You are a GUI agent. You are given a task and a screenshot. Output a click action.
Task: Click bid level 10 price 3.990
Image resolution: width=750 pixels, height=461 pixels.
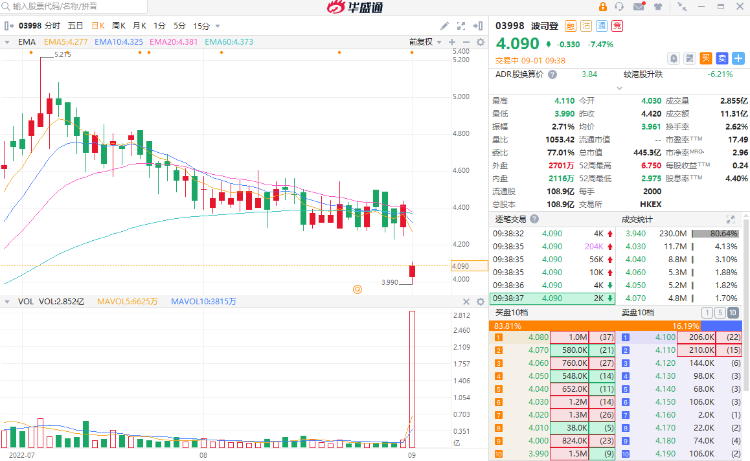pos(538,453)
